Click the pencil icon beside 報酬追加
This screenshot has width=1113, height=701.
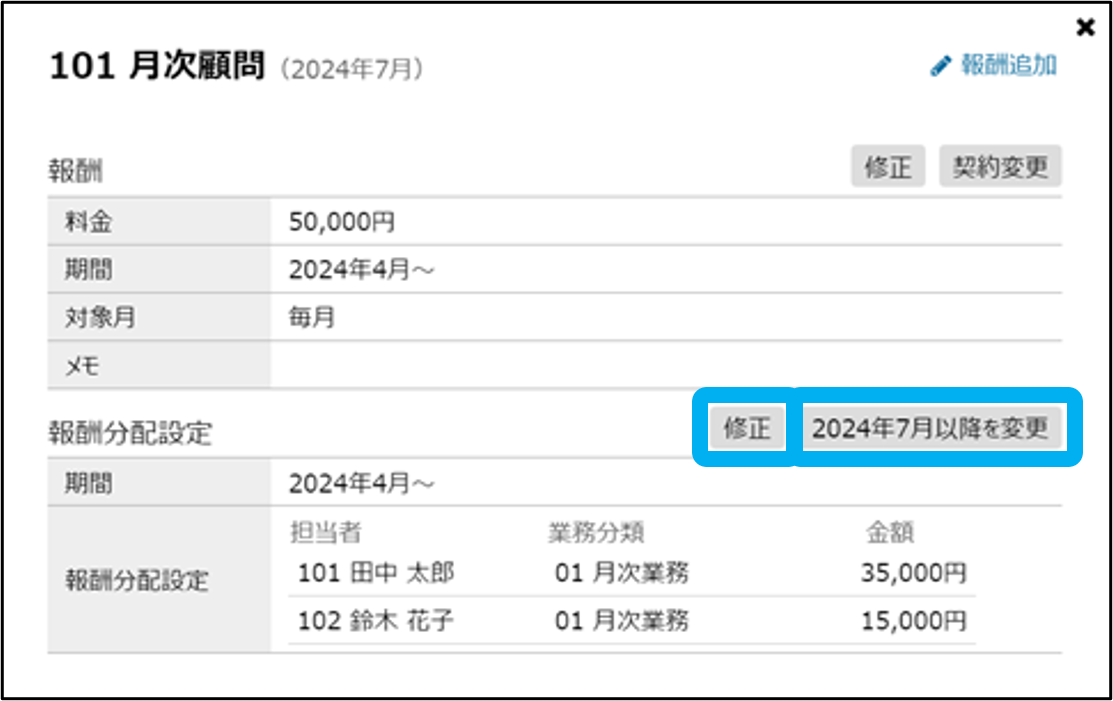939,67
